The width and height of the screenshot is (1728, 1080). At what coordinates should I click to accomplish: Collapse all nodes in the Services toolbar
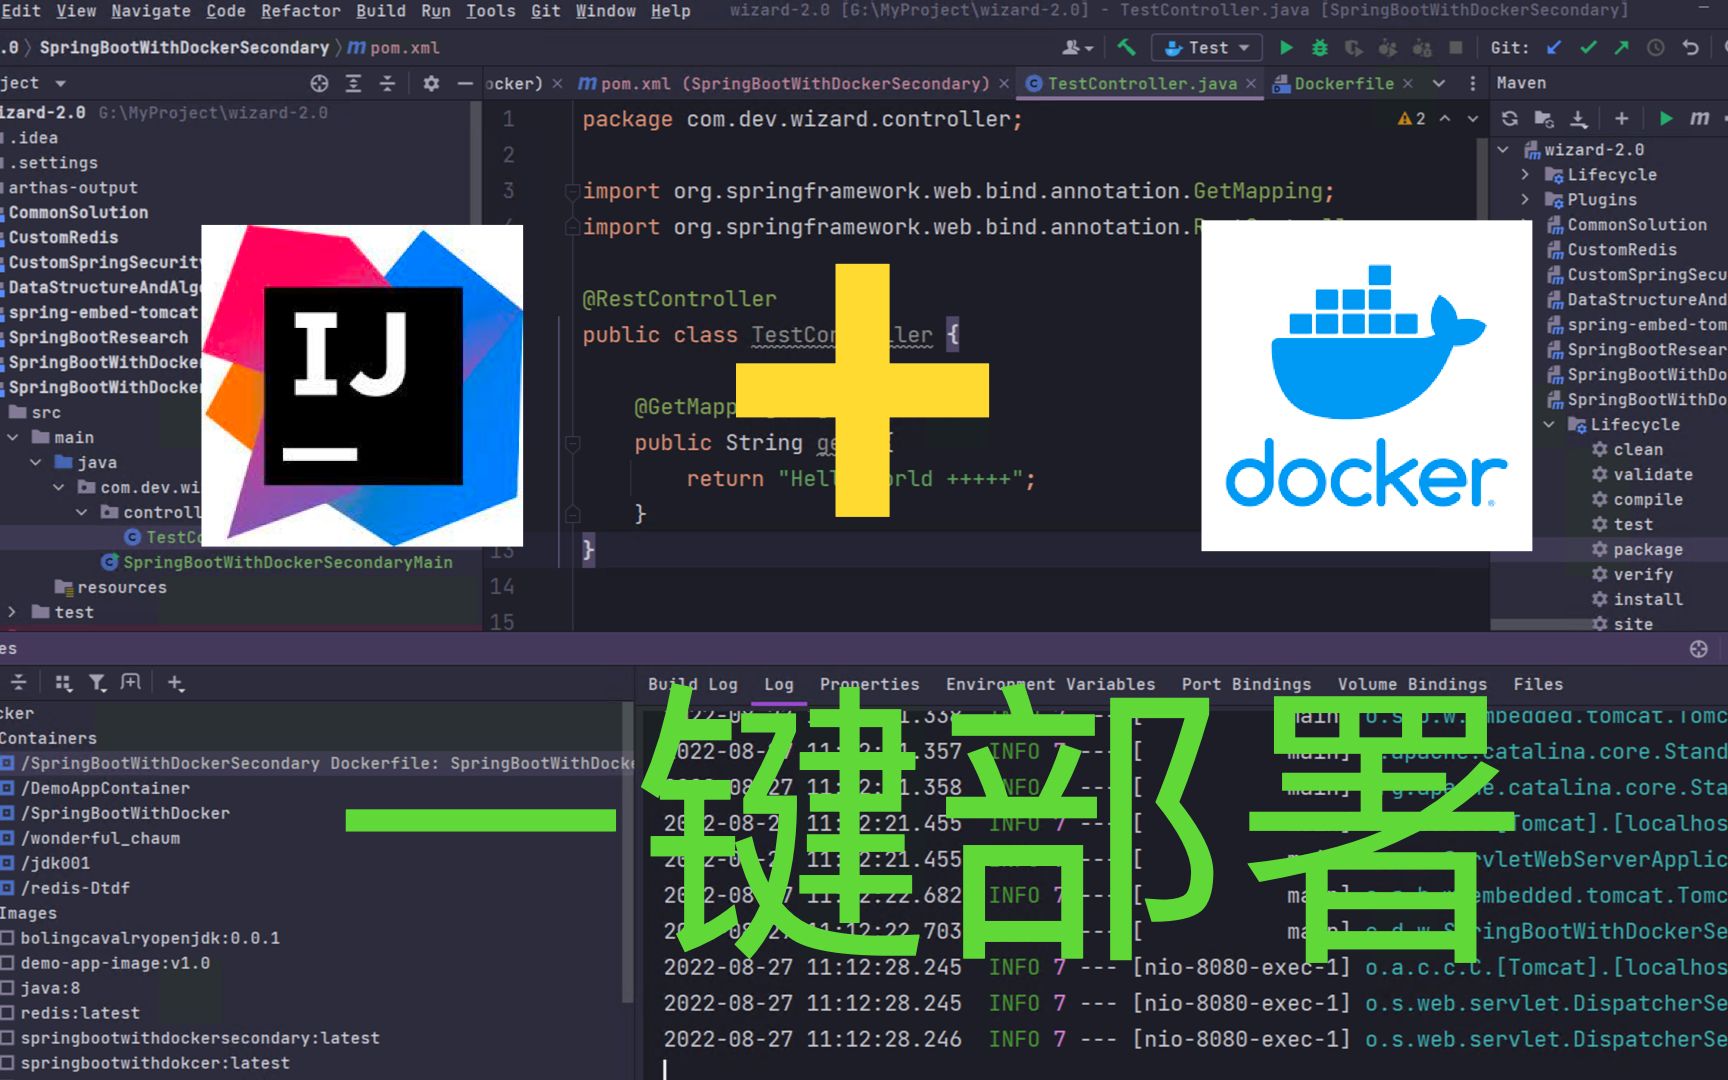pos(18,683)
